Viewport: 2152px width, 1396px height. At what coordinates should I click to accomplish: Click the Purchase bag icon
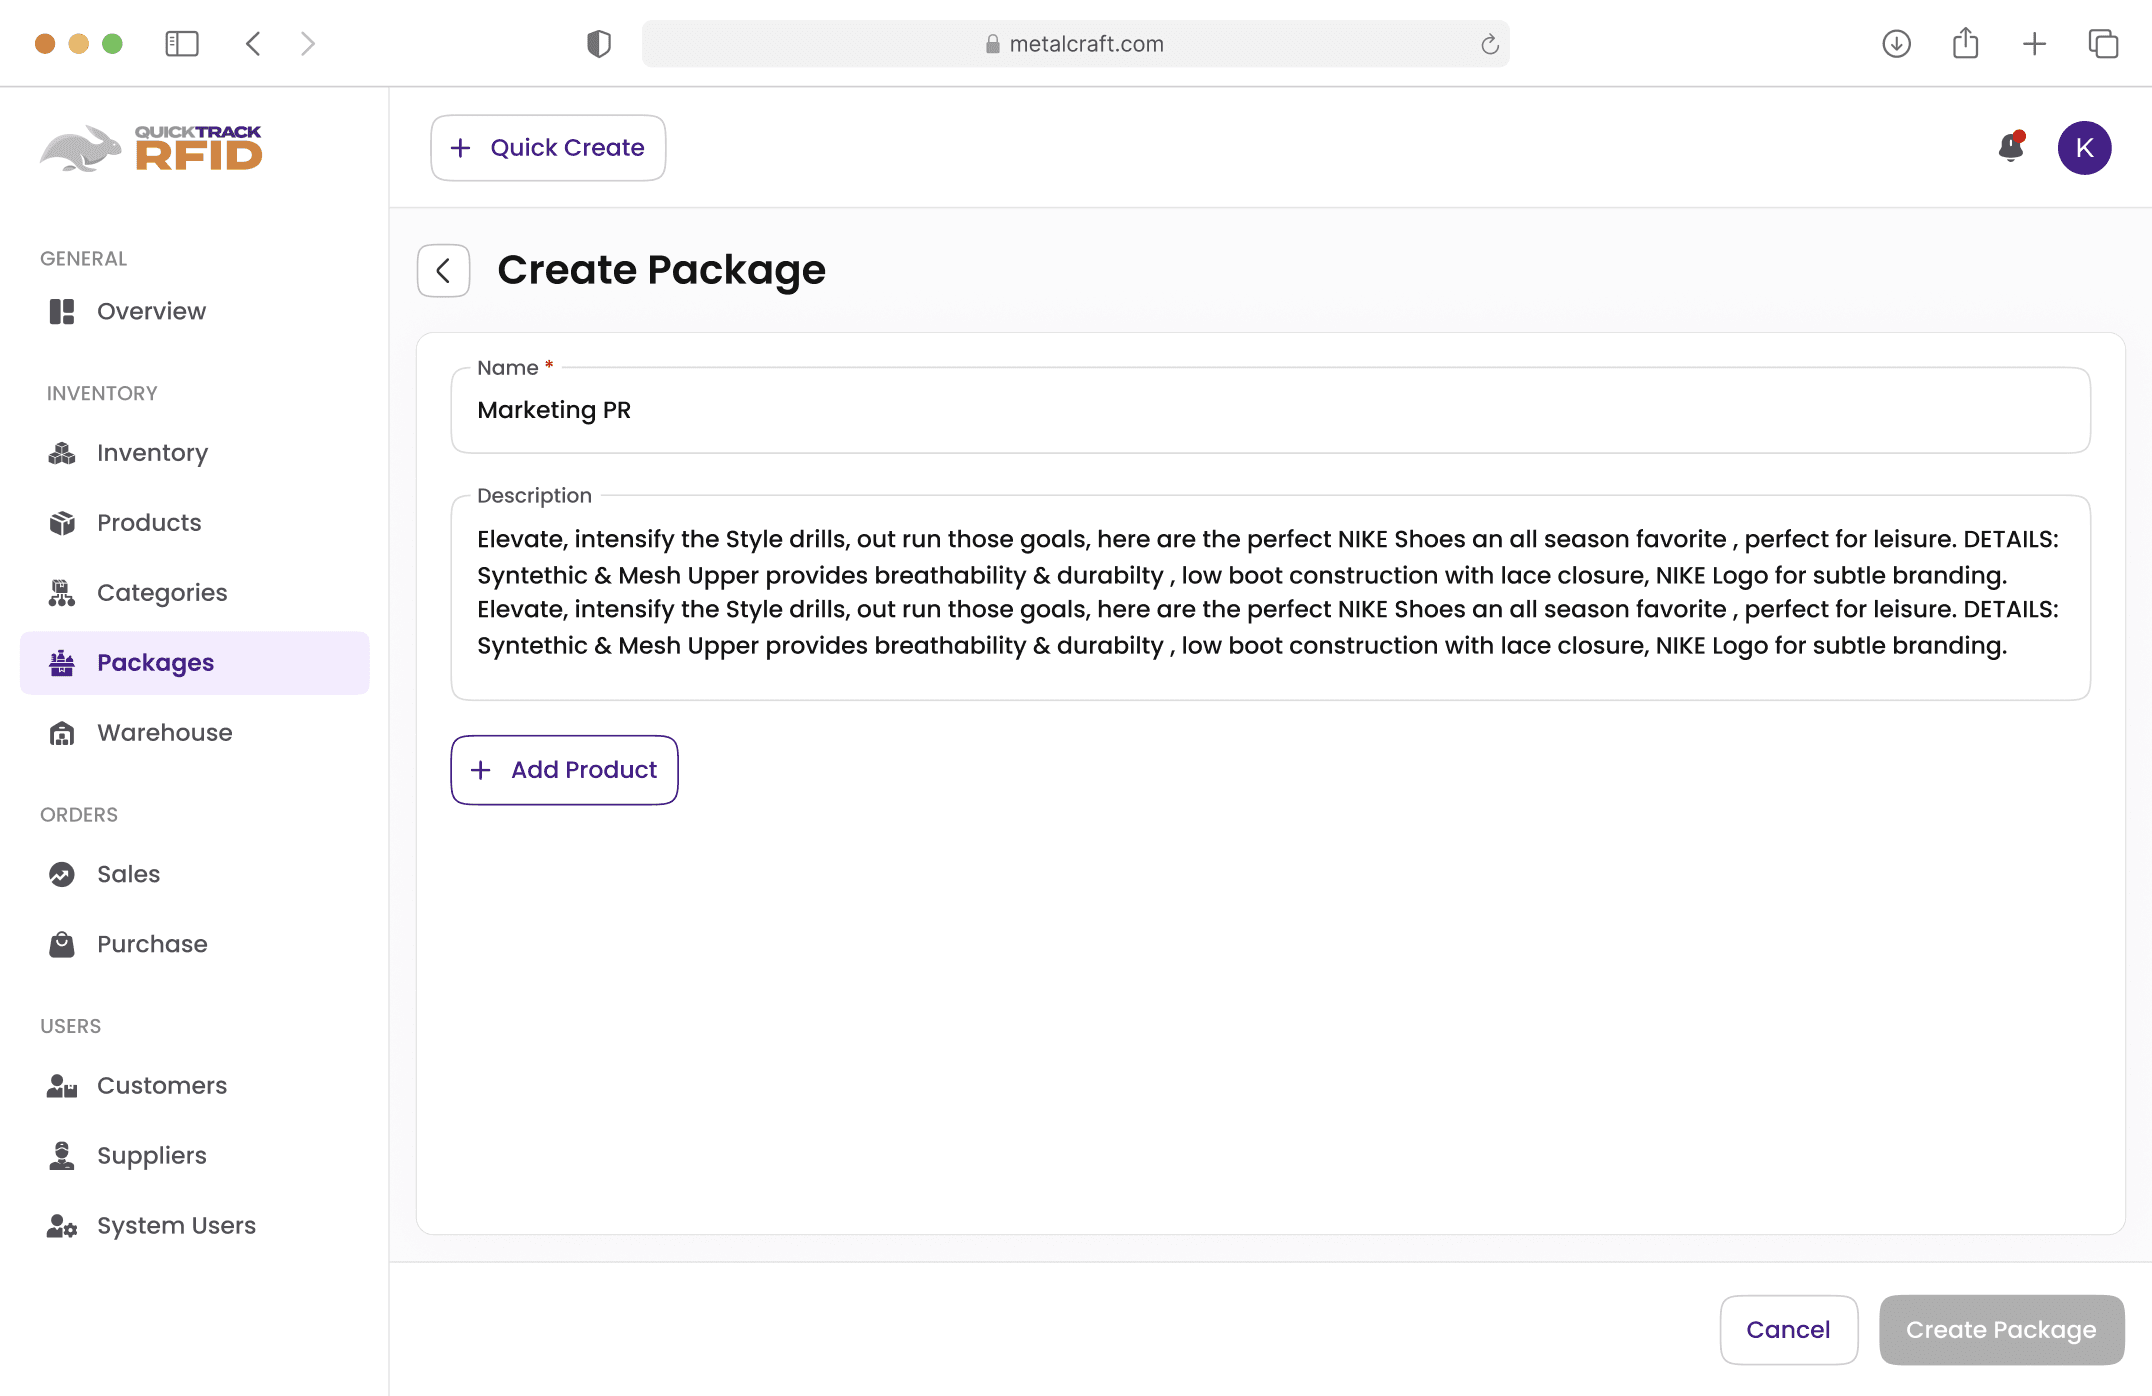(x=62, y=944)
